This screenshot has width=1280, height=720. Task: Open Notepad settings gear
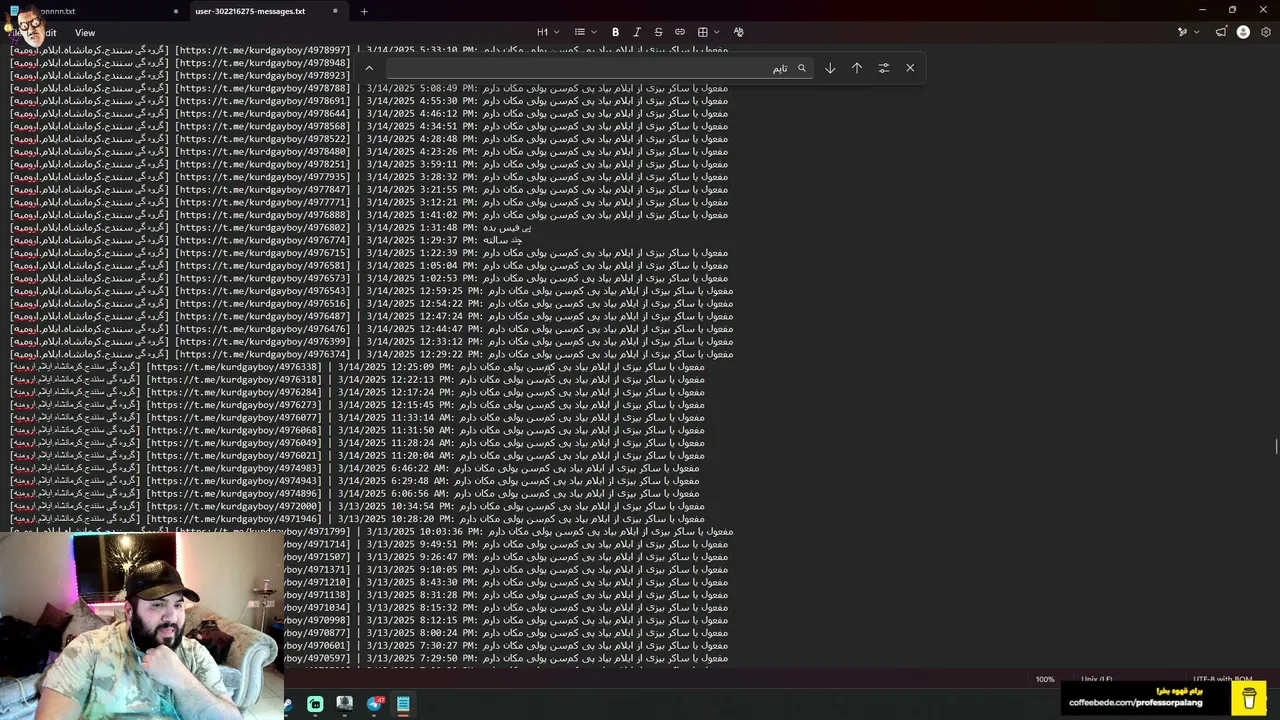coord(1266,32)
